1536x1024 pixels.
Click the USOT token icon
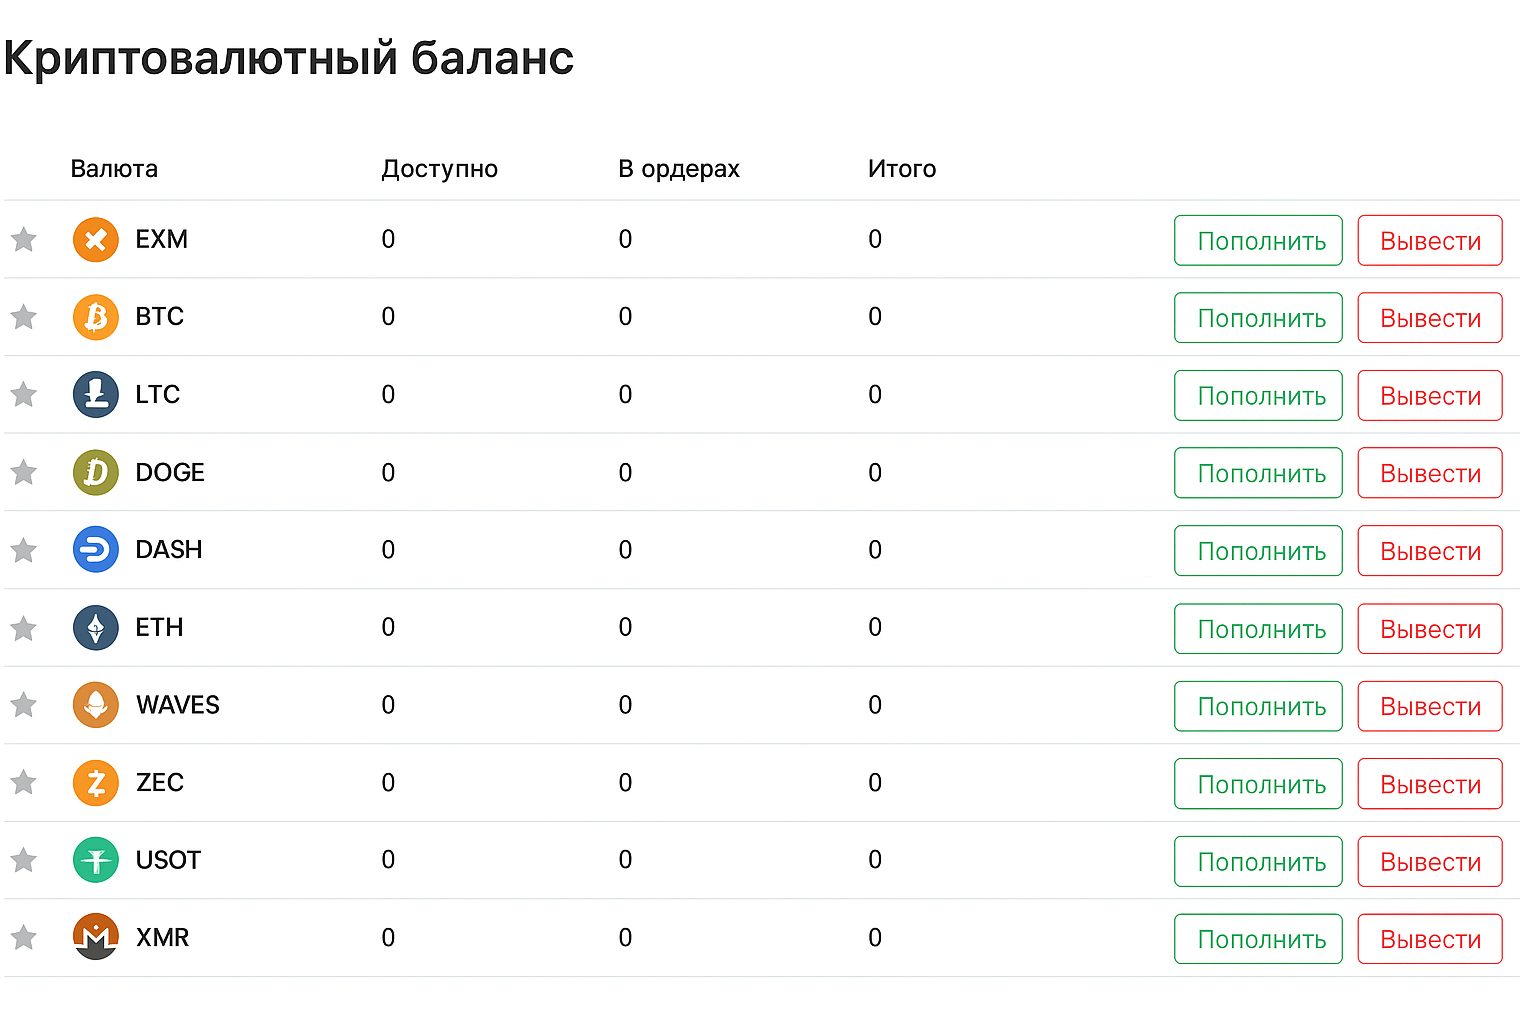95,860
